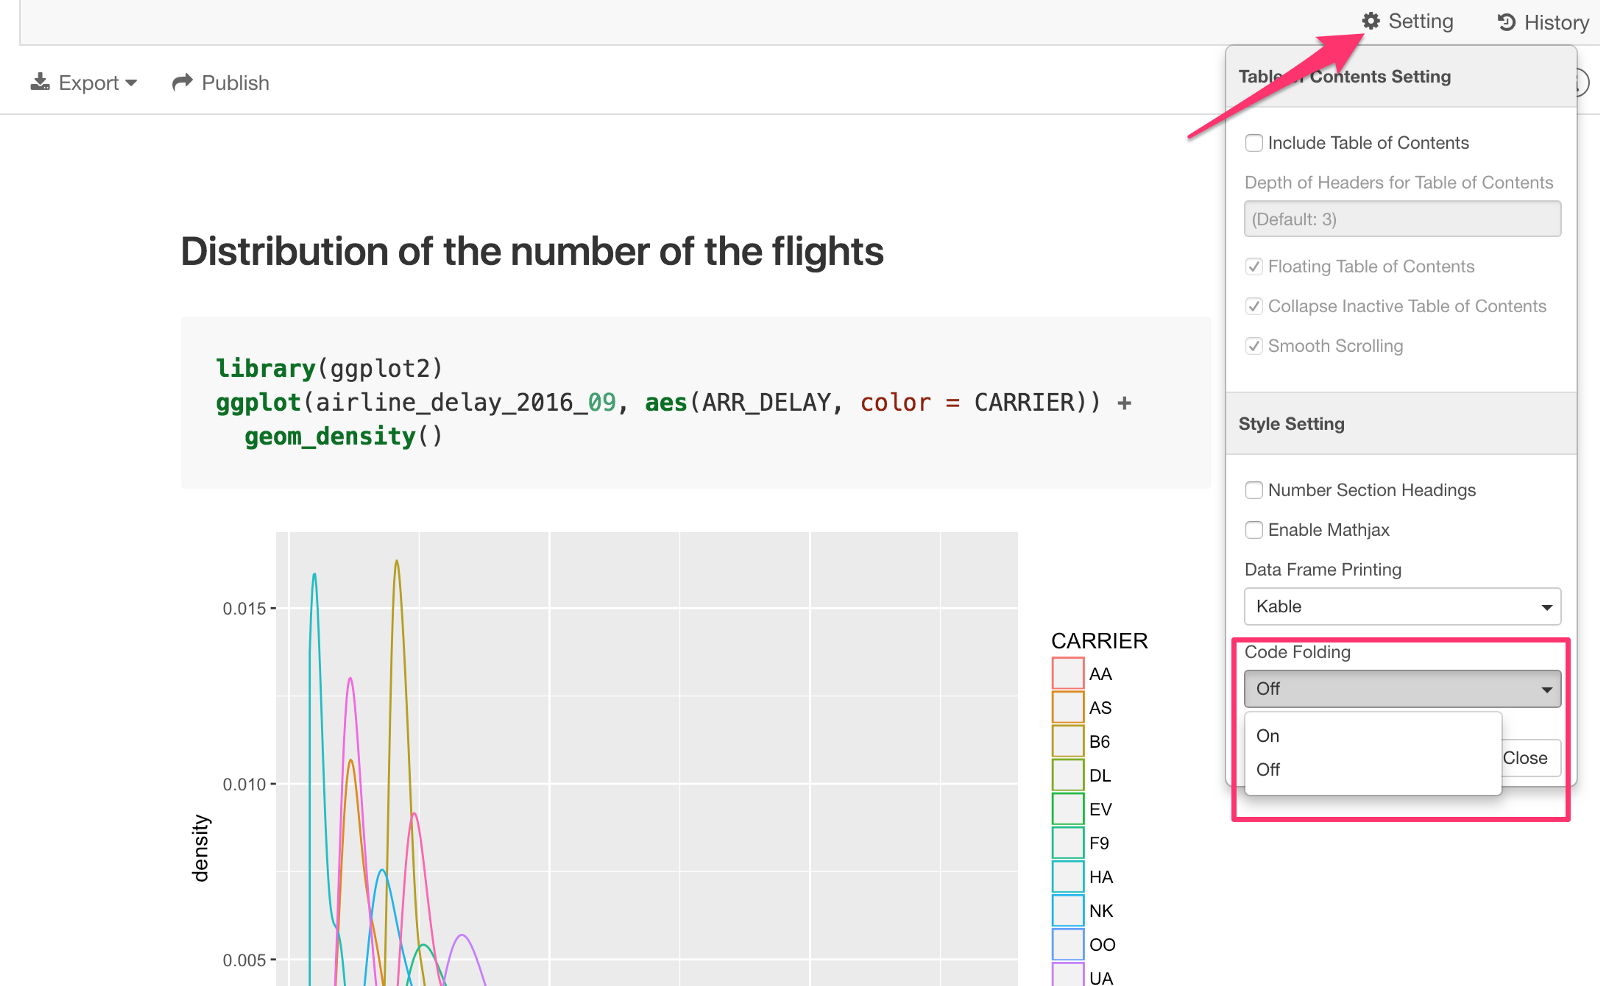Screen dimensions: 1600x986
Task: Click the AA carrier legend box
Action: click(1068, 673)
